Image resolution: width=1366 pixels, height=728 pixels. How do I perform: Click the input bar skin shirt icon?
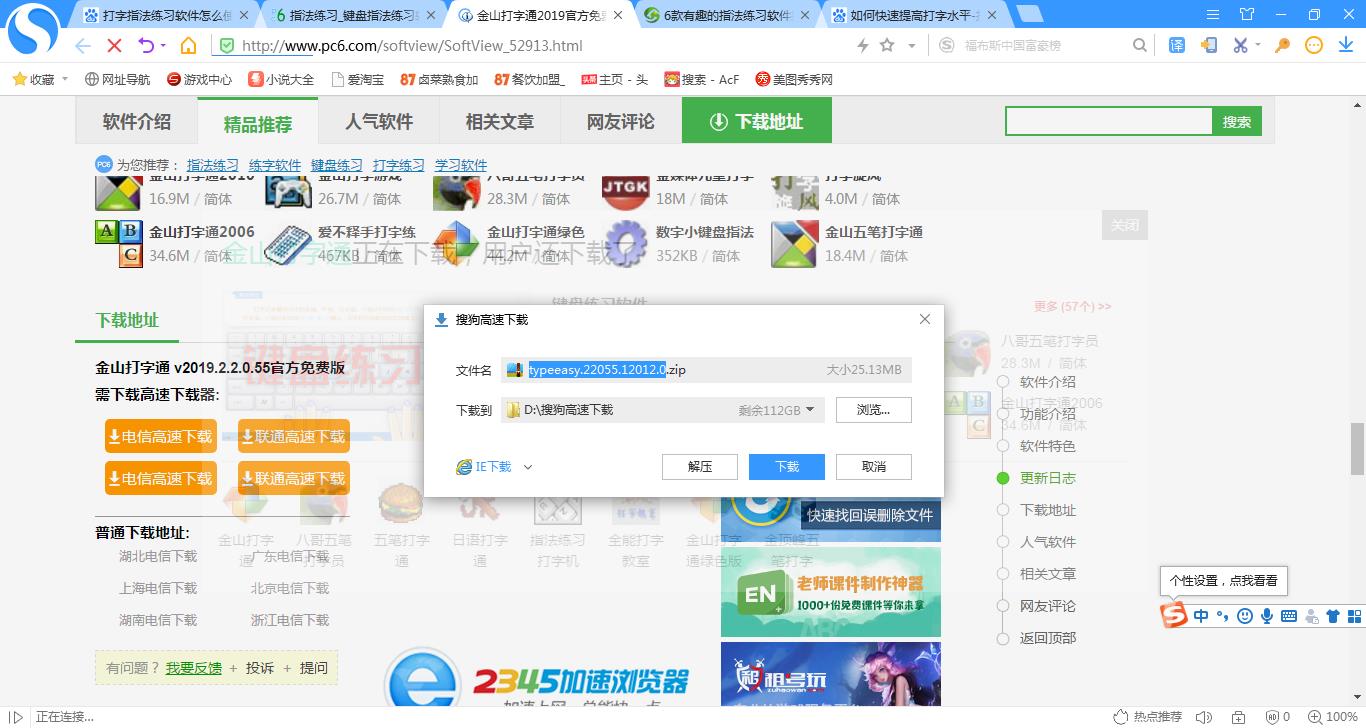point(1332,616)
